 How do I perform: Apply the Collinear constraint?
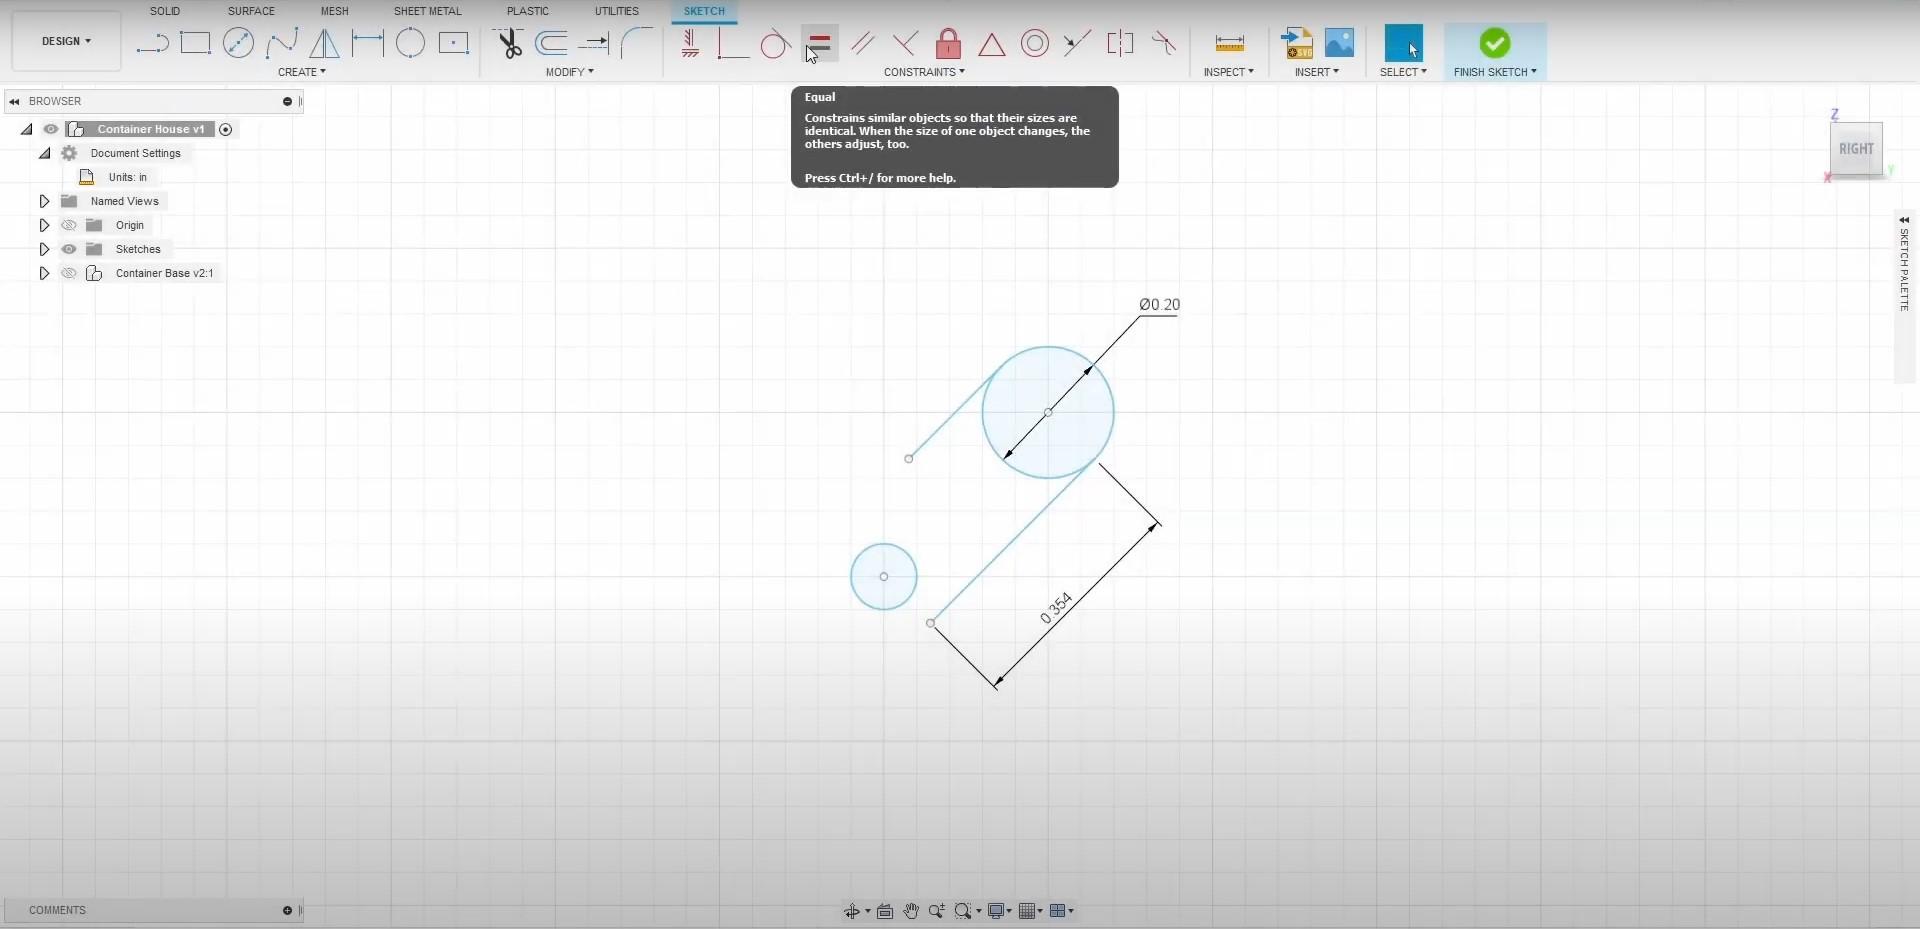1077,43
